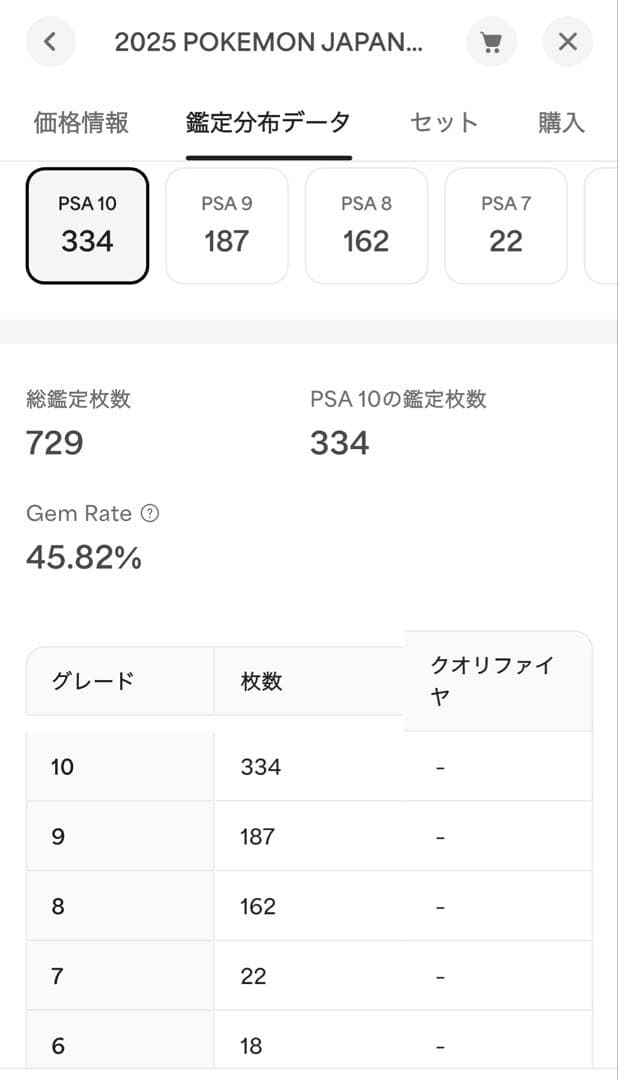Viewport: 618px width, 1080px height.
Task: Tap the back arrow icon
Action: point(48,42)
